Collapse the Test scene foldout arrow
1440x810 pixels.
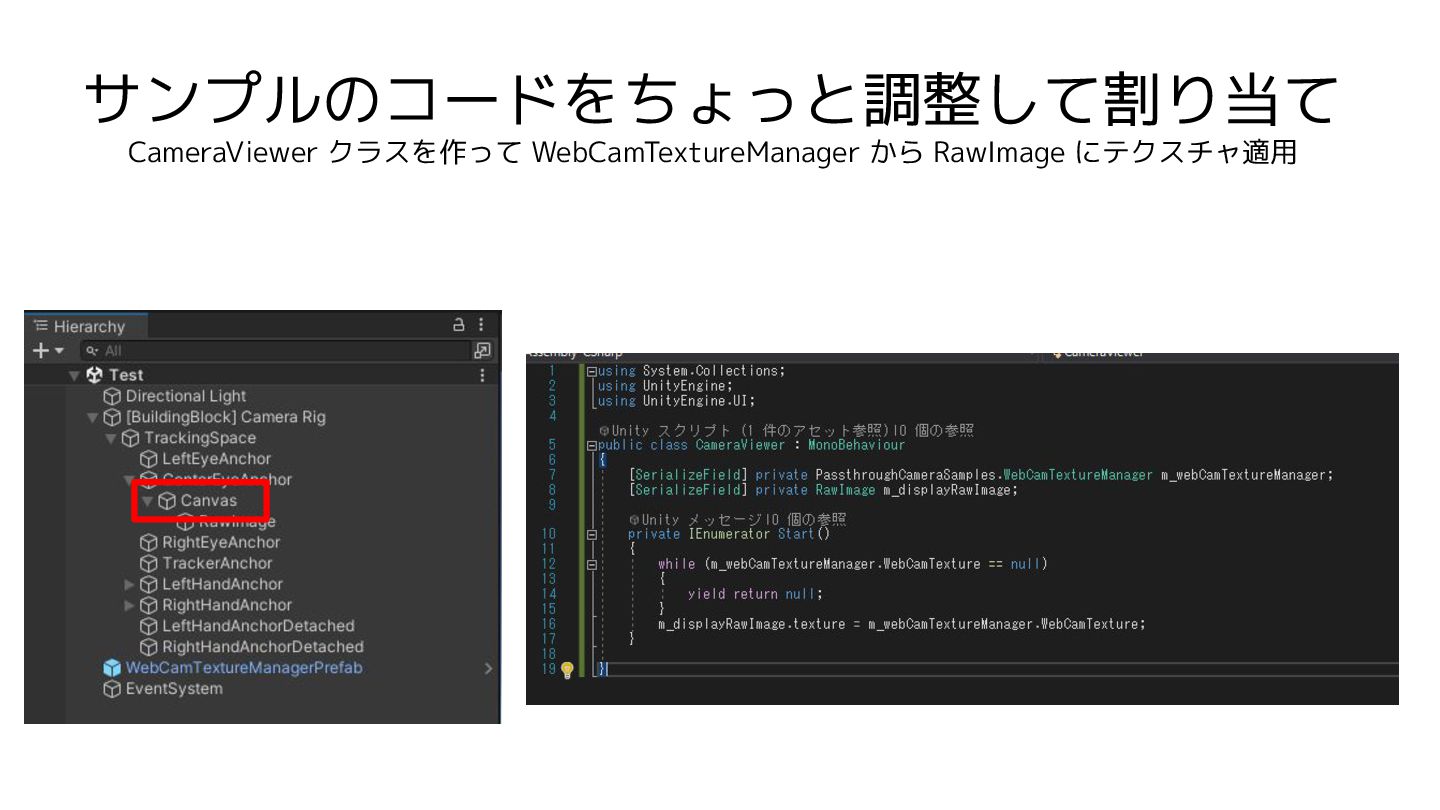pos(74,375)
